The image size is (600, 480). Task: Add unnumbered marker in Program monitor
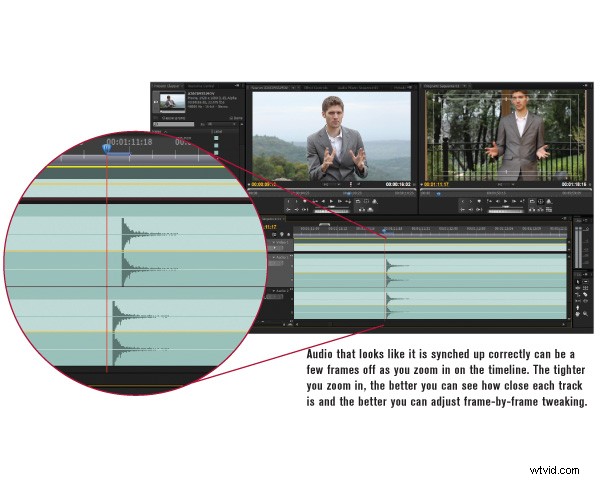click(479, 201)
